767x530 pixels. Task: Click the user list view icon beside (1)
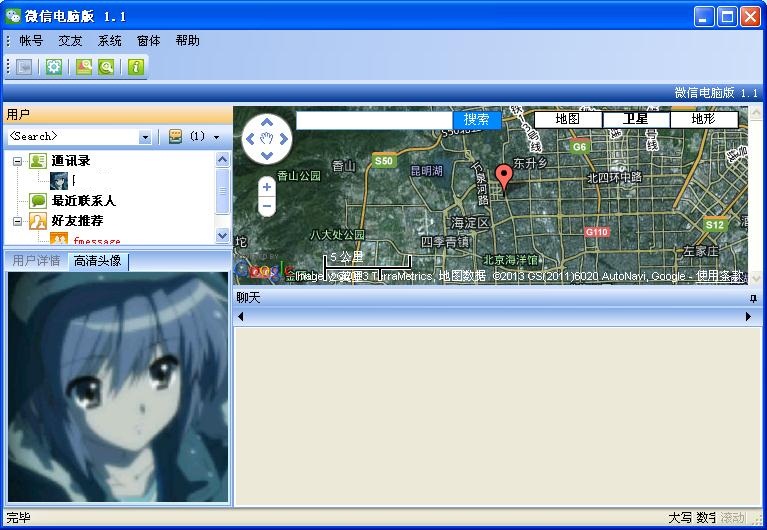tap(176, 136)
